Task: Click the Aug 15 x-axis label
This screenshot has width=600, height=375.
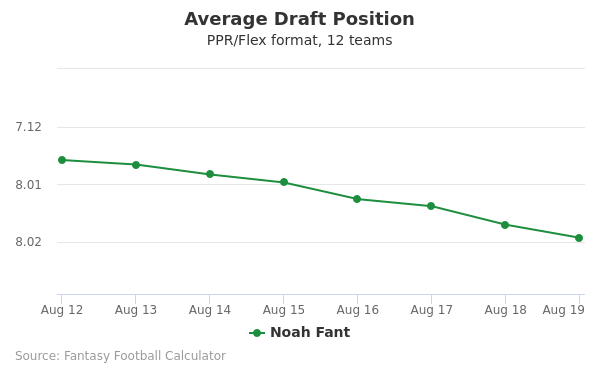Action: [284, 310]
